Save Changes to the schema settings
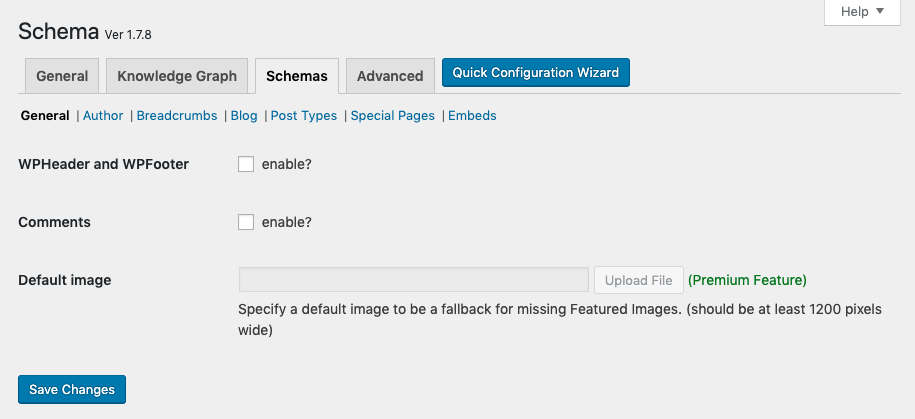The image size is (915, 419). pos(72,389)
